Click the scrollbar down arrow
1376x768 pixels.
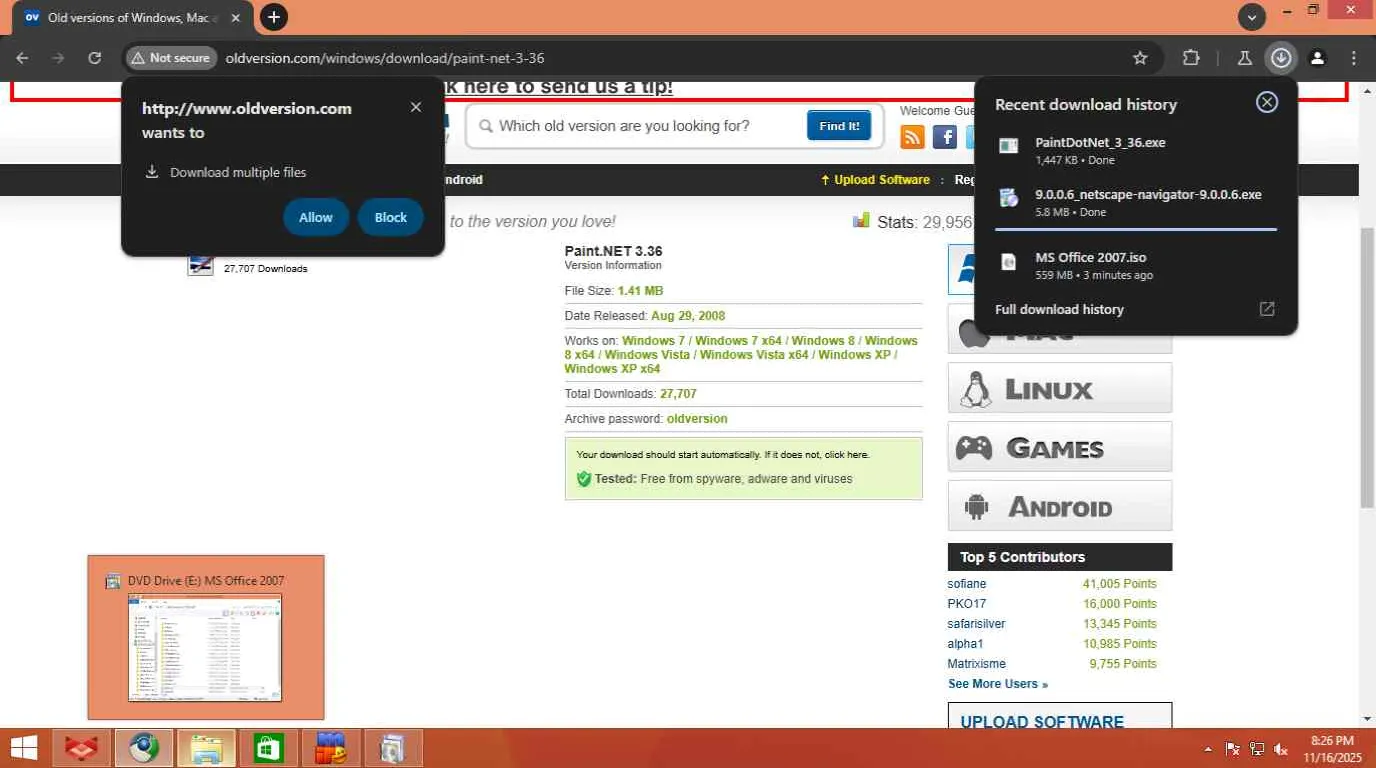pos(1367,719)
